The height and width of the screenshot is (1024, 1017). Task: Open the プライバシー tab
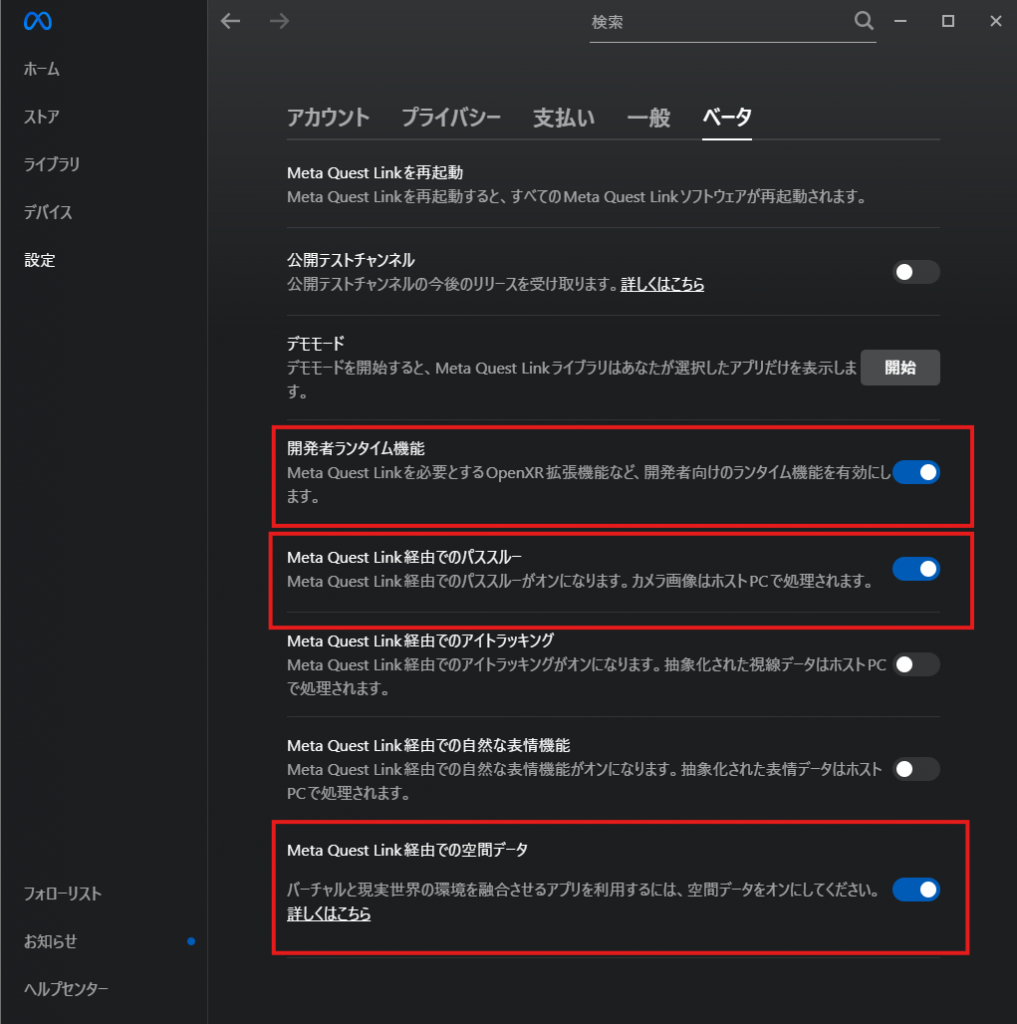451,117
